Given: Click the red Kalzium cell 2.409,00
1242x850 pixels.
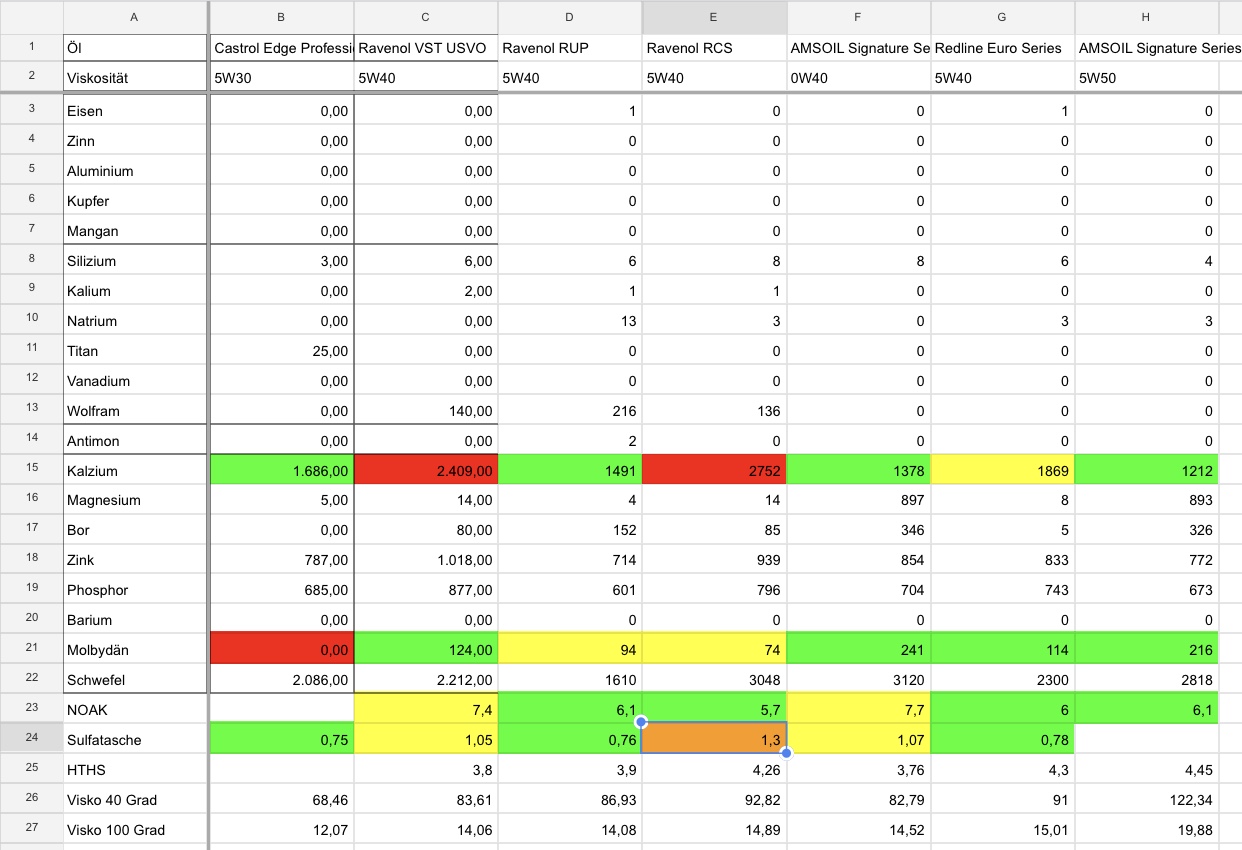Looking at the screenshot, I should [x=426, y=471].
